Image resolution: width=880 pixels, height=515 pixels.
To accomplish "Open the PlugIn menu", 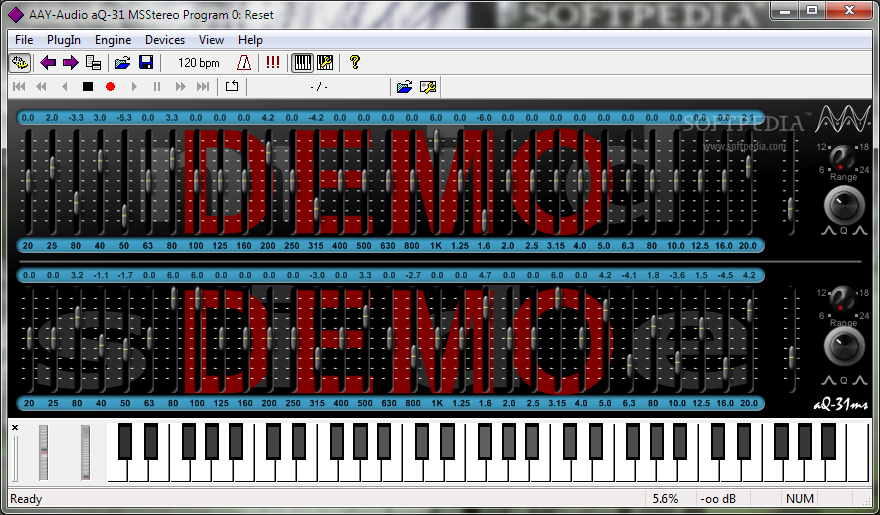I will (64, 40).
